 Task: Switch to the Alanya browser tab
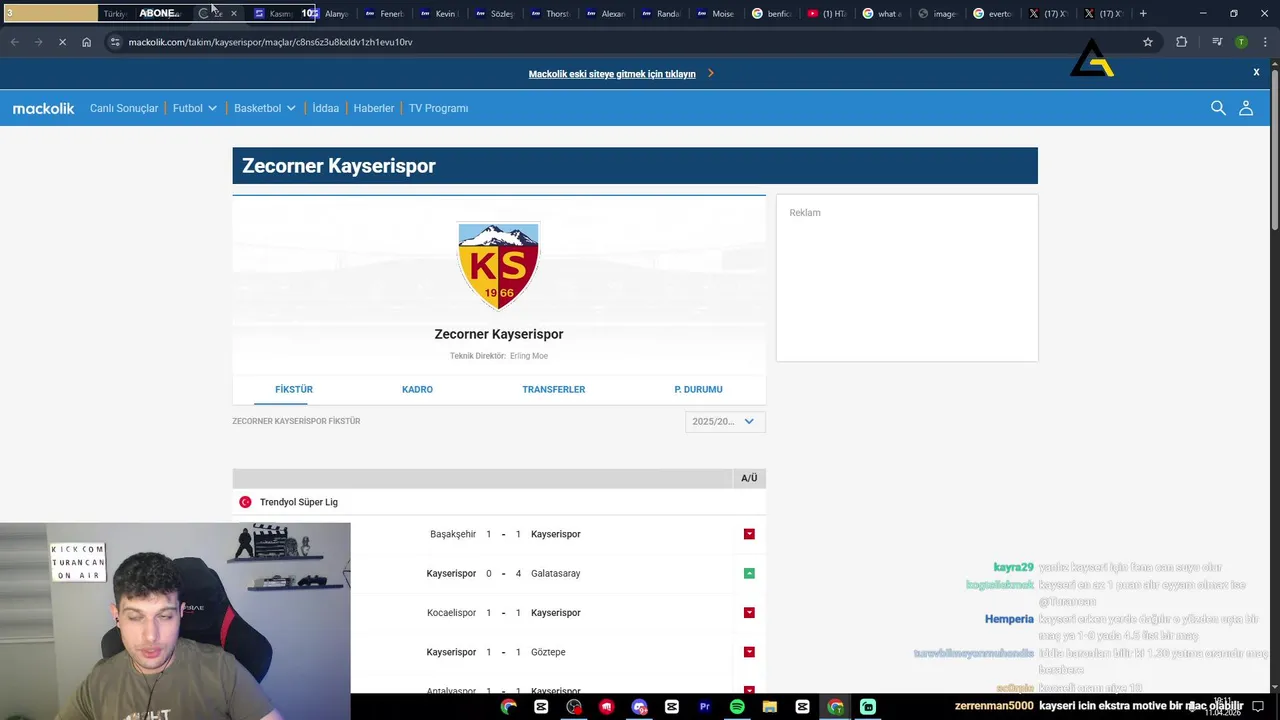pos(329,14)
